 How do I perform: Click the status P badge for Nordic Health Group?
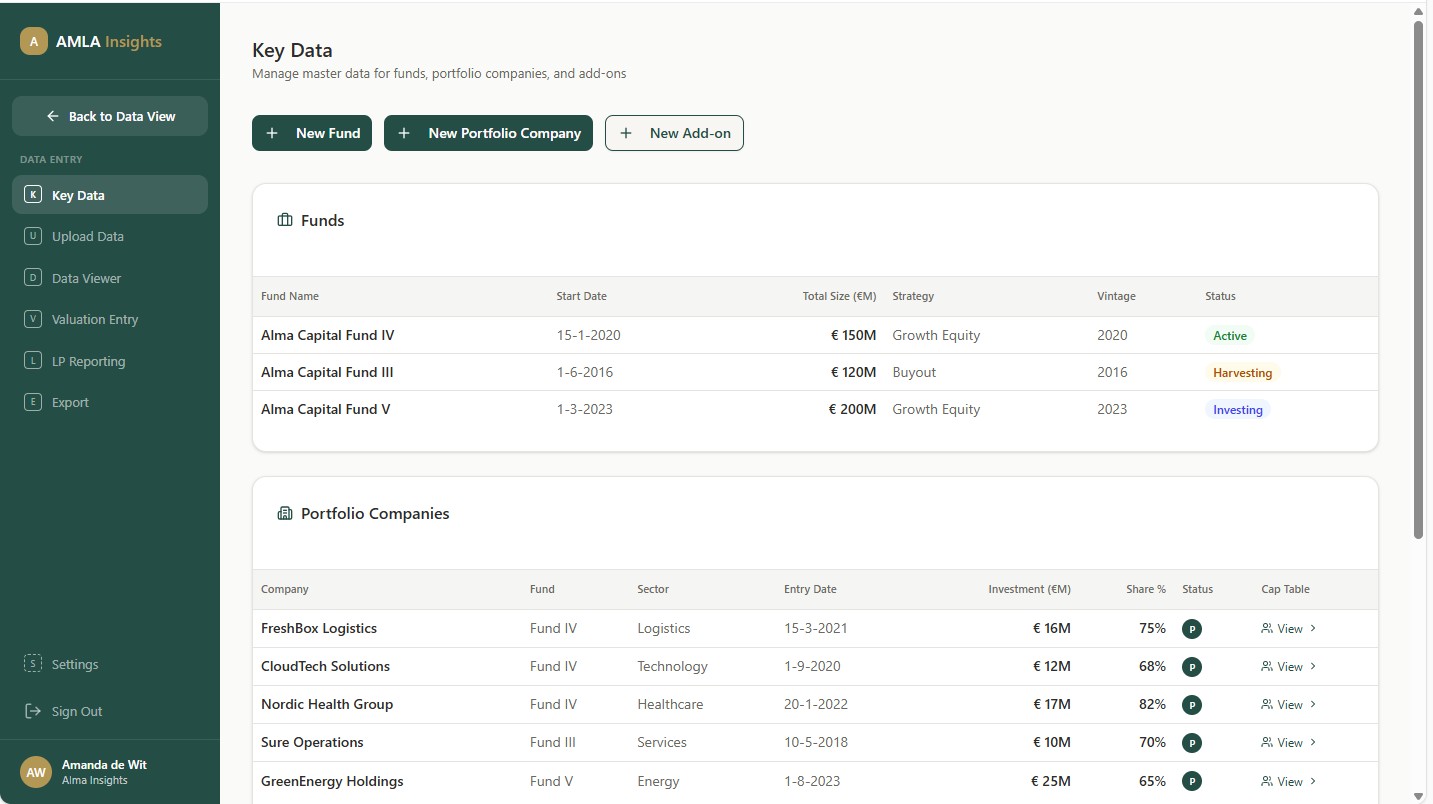[1192, 705]
